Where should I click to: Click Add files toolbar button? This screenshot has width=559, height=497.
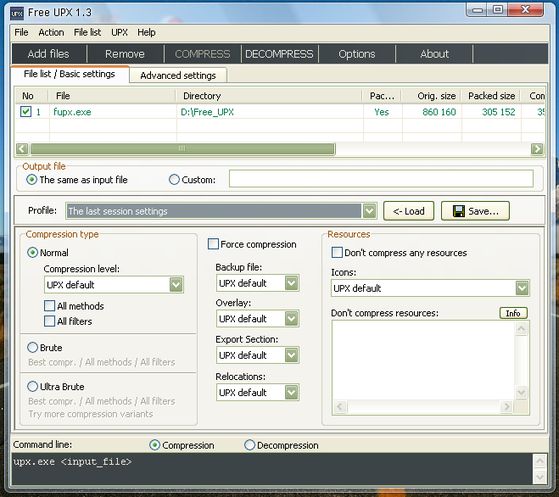48,54
